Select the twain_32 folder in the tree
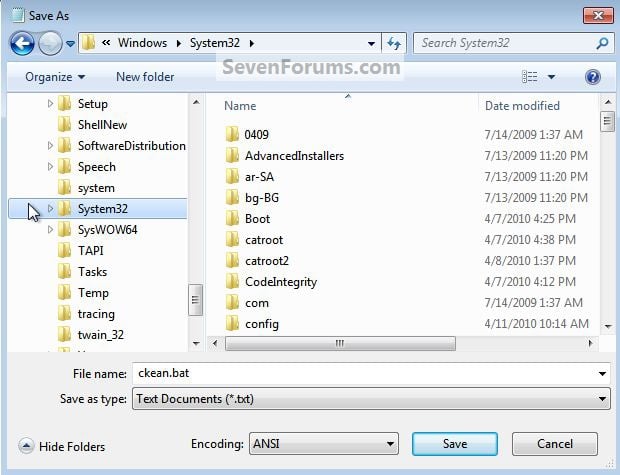Image resolution: width=620 pixels, height=475 pixels. (x=101, y=335)
